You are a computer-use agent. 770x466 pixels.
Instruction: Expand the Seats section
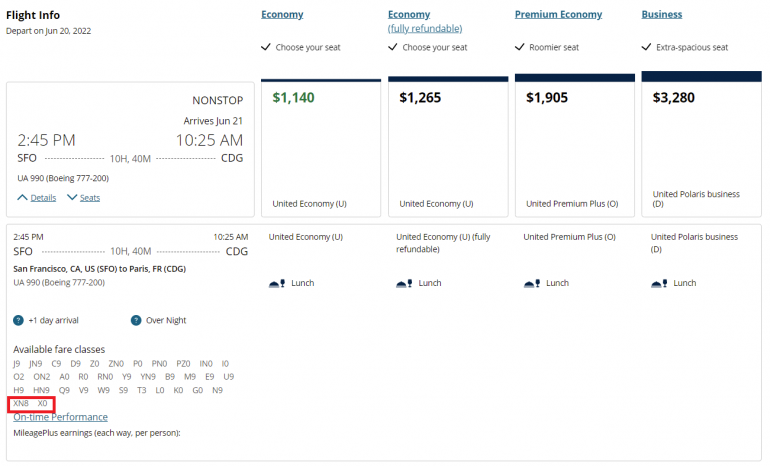click(83, 198)
